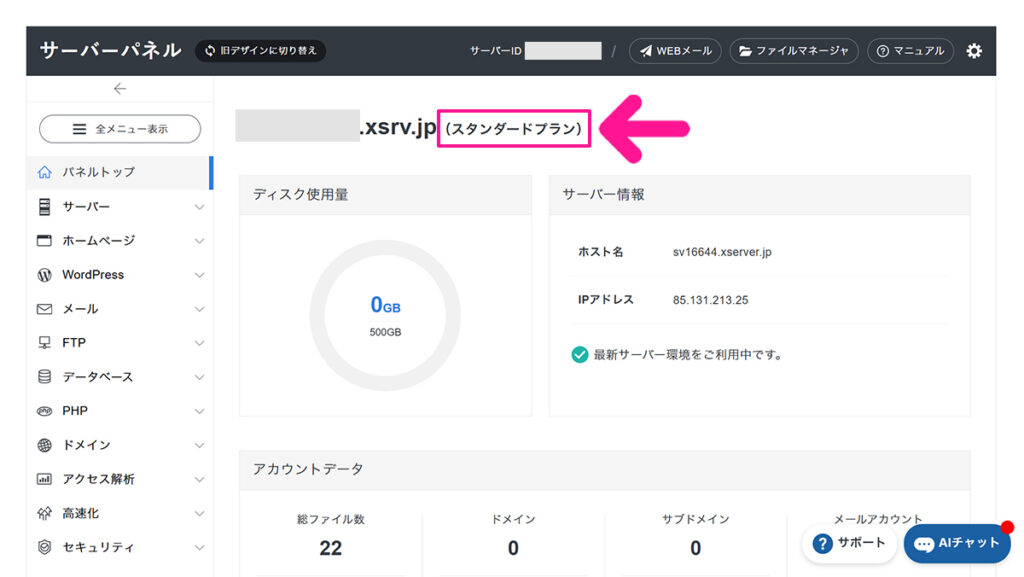The height and width of the screenshot is (577, 1024).
Task: Select パネルトップ in the sidebar
Action: click(x=98, y=172)
